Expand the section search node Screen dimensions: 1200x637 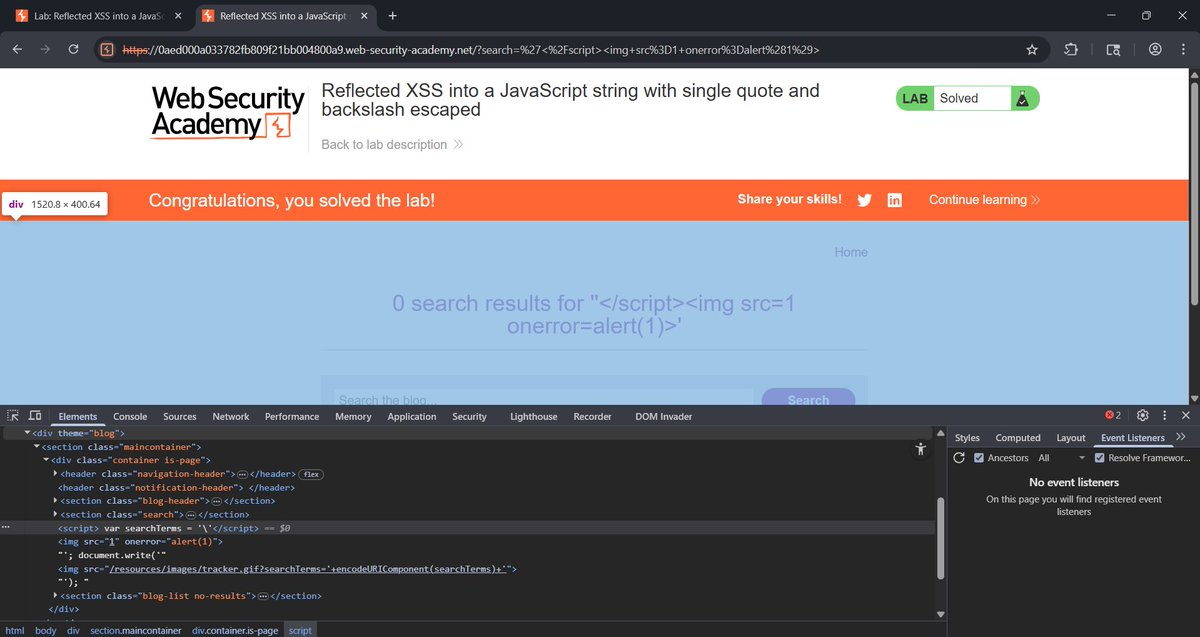click(x=56, y=514)
